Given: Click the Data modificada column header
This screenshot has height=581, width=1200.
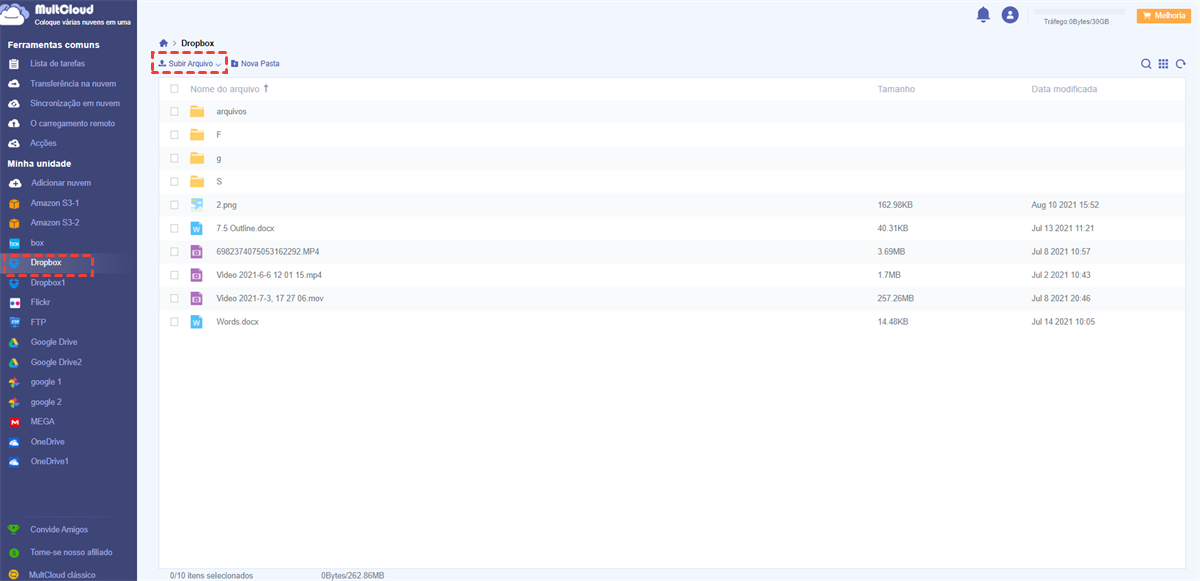Looking at the screenshot, I should 1064,89.
